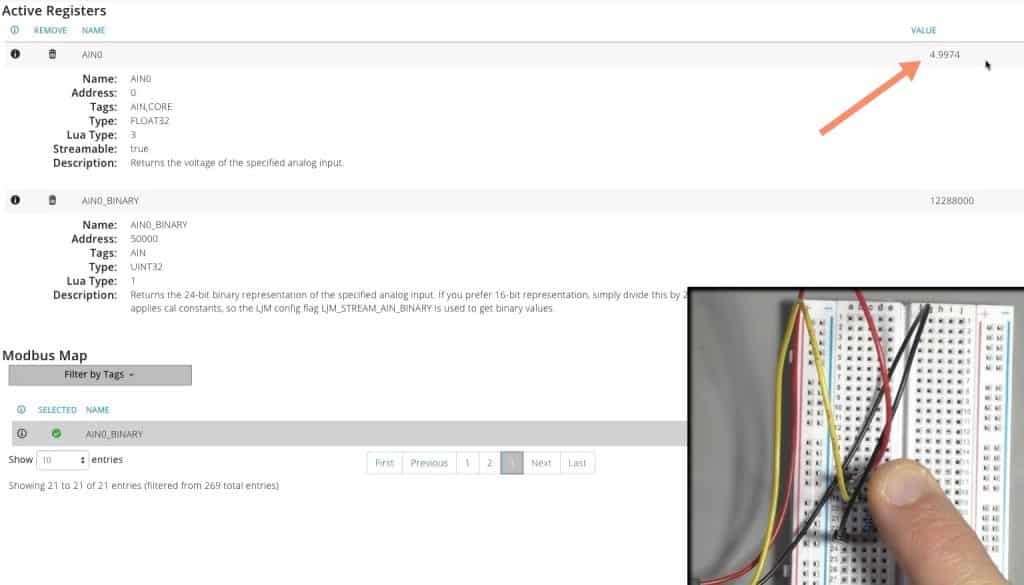
Task: Click AIN0 name in Active Registers row
Action: point(92,54)
